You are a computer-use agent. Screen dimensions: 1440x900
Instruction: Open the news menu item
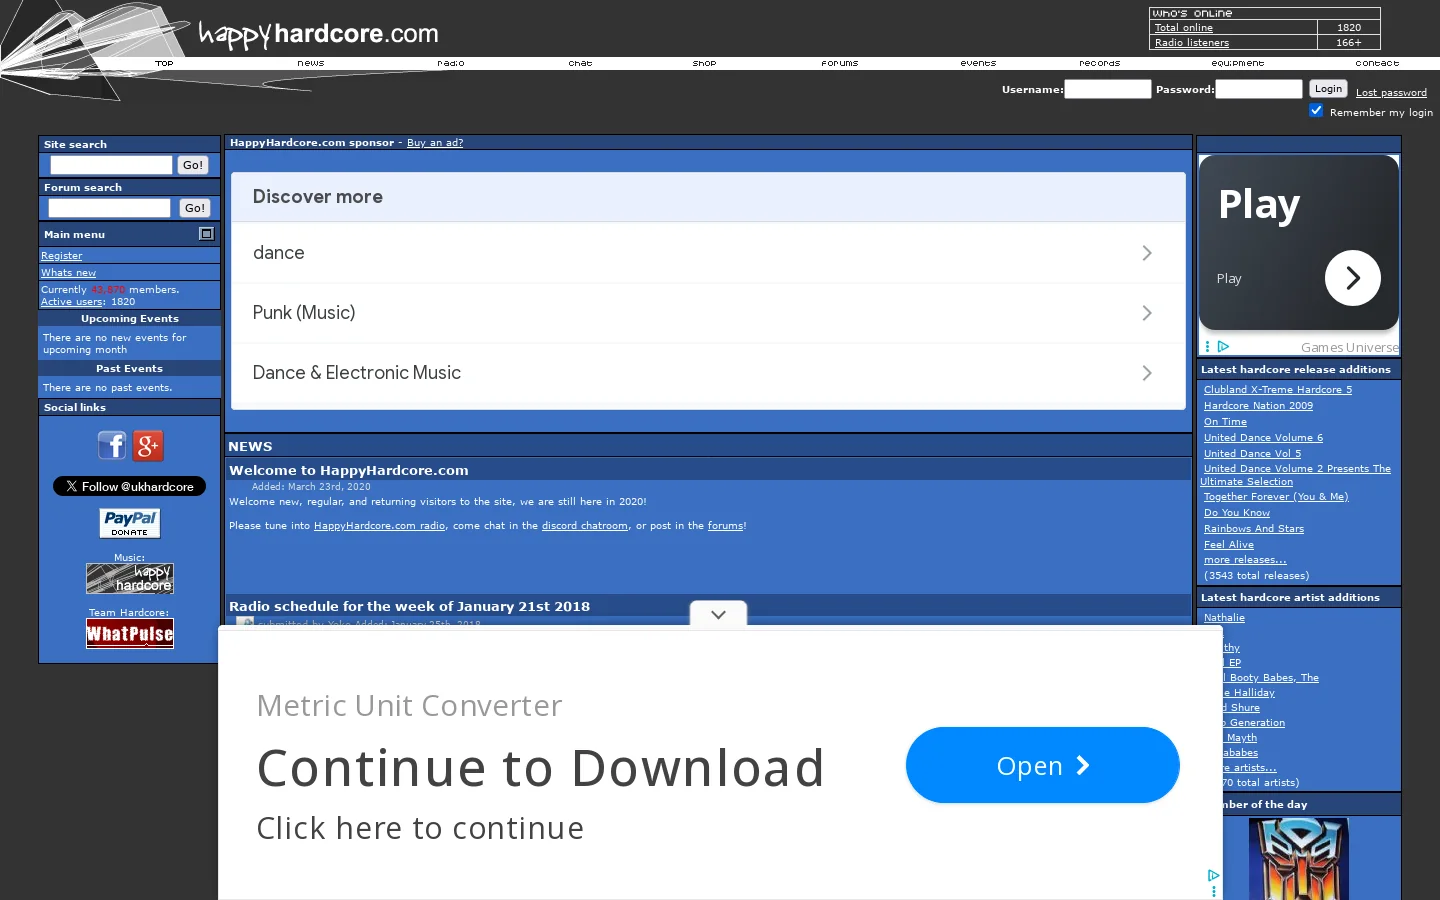[311, 63]
